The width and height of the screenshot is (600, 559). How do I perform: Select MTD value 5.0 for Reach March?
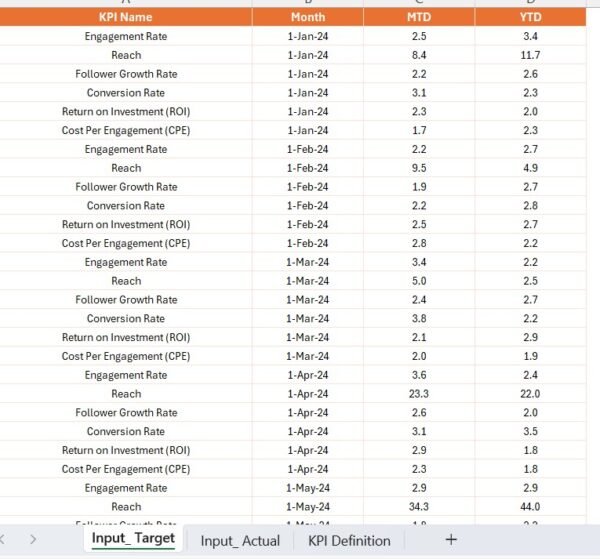[419, 281]
